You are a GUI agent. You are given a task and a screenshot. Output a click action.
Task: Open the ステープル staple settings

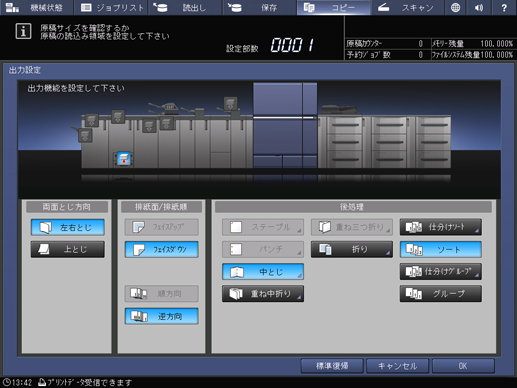(x=263, y=227)
